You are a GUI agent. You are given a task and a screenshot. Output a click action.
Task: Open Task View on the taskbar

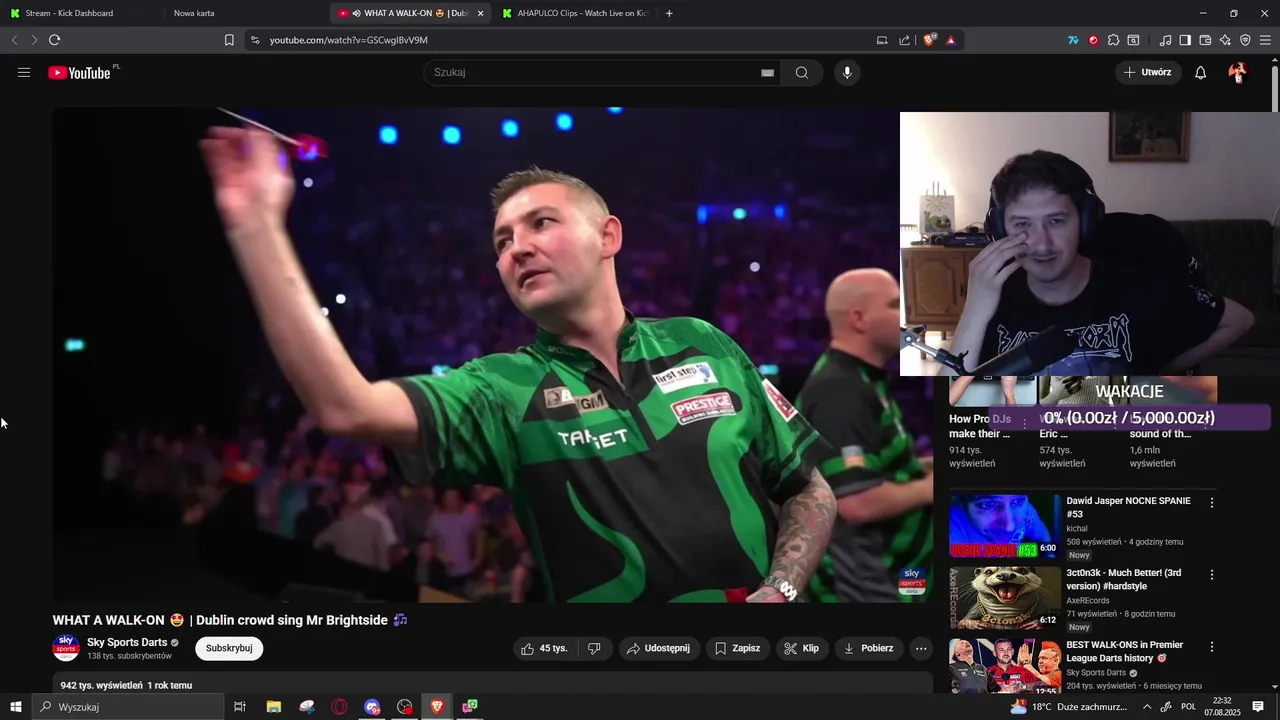[240, 707]
